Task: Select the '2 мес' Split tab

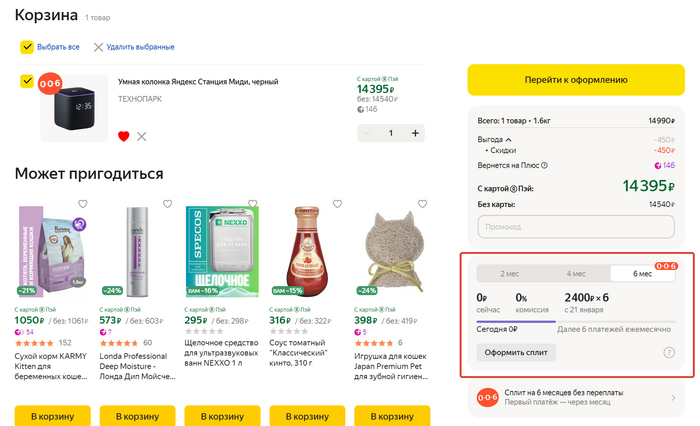Action: tap(510, 273)
